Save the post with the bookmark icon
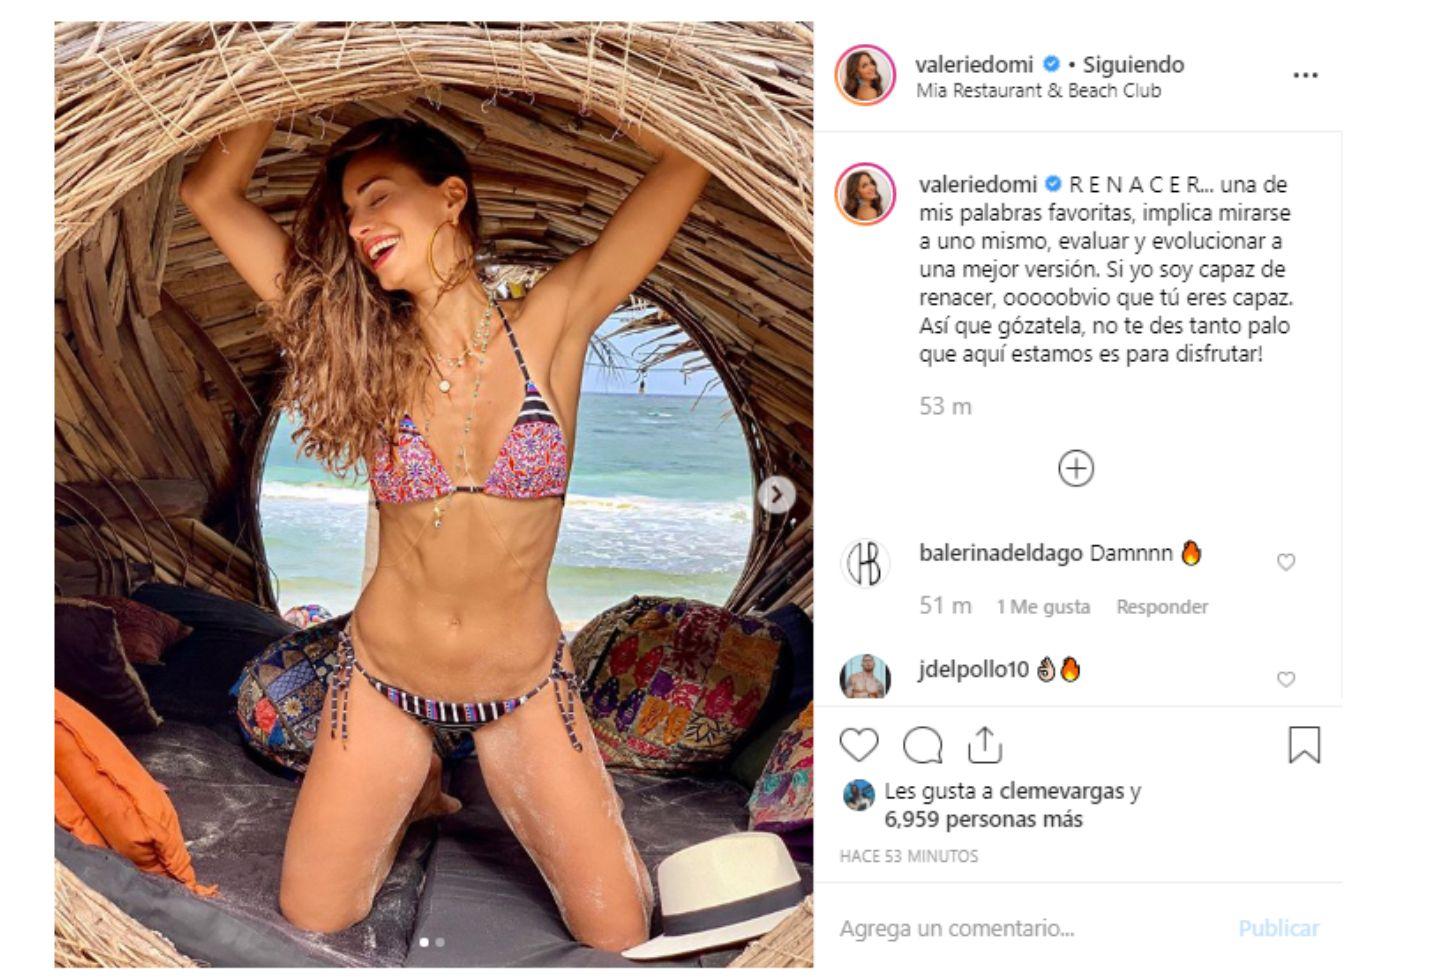 click(1304, 745)
